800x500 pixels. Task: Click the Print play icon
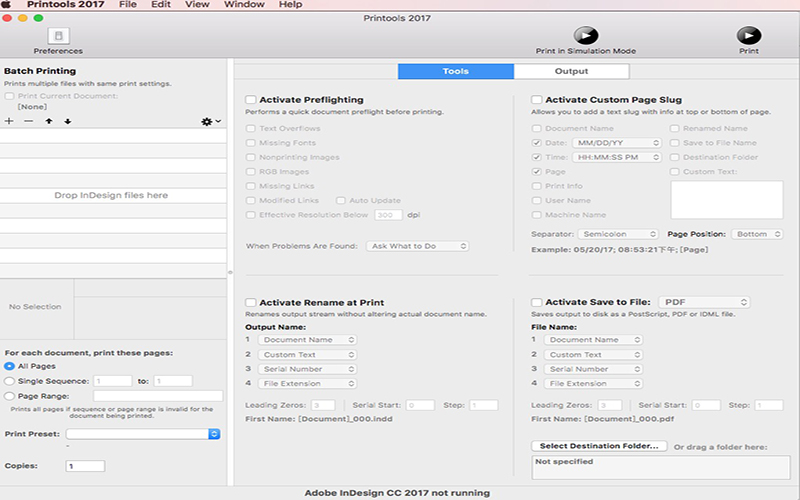coord(748,36)
